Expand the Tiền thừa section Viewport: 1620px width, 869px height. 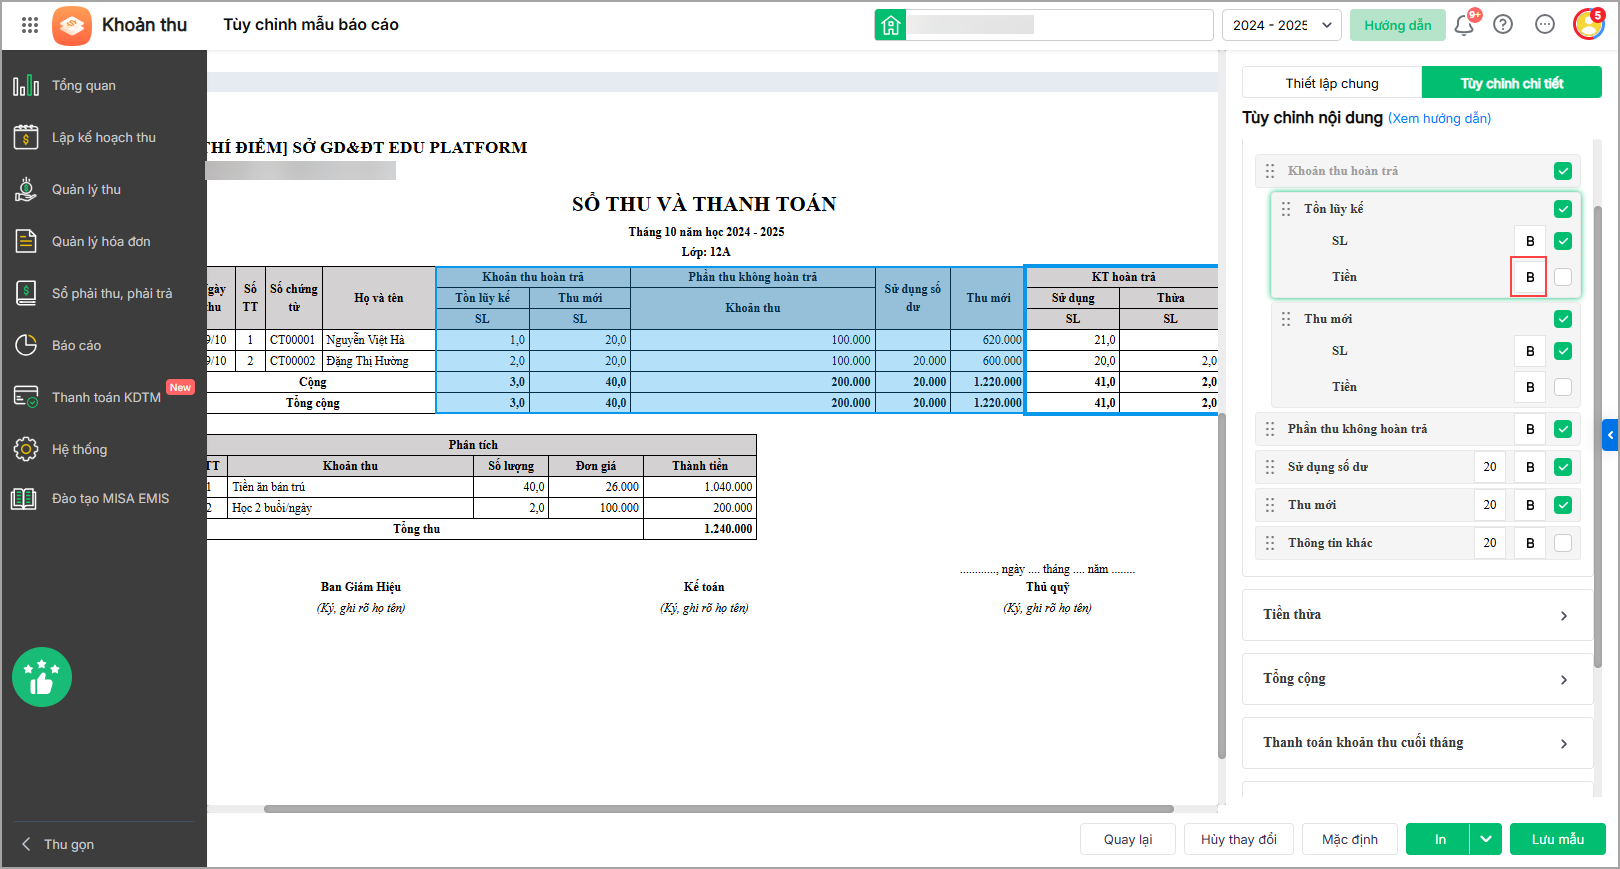1417,615
